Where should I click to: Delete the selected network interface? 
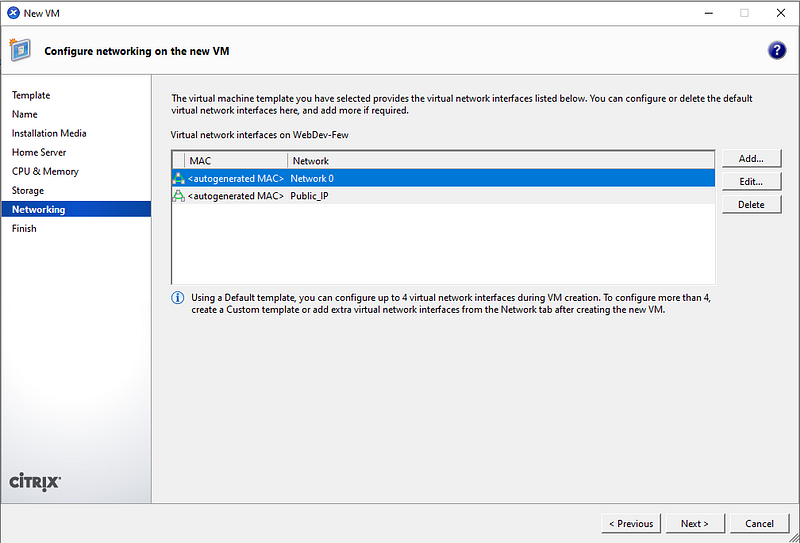click(751, 205)
